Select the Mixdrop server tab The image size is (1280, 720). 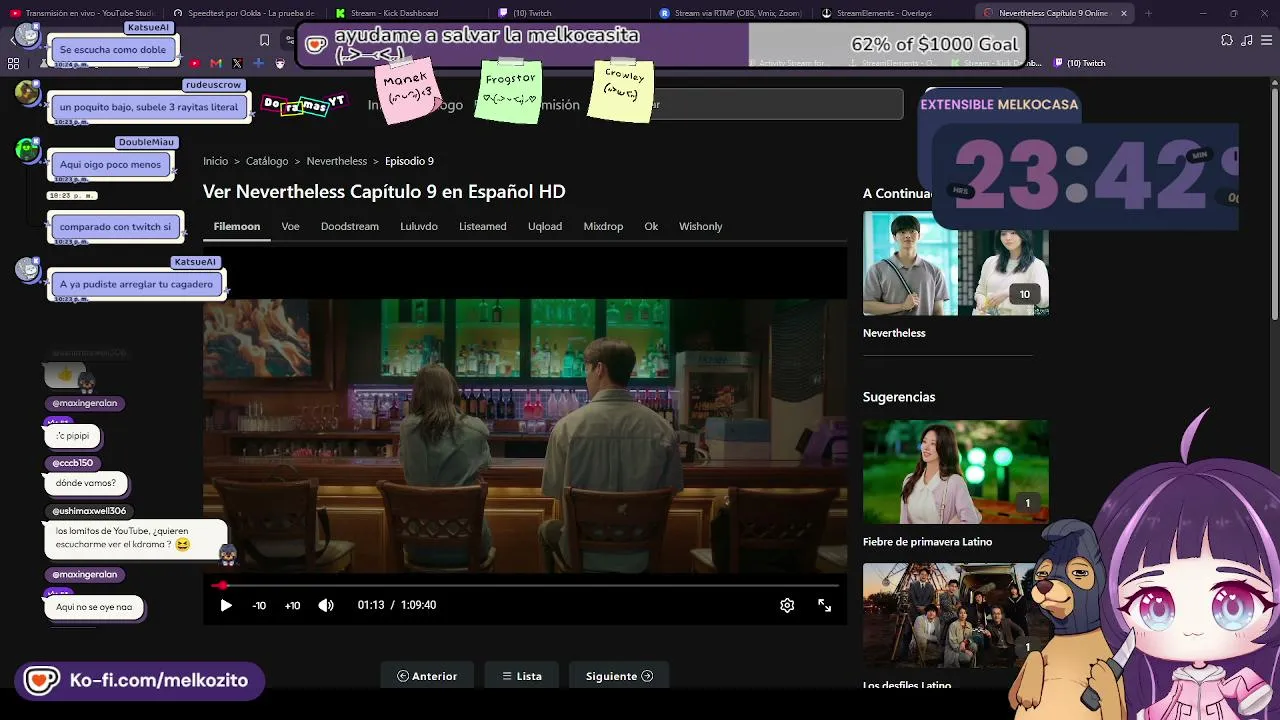coord(603,226)
